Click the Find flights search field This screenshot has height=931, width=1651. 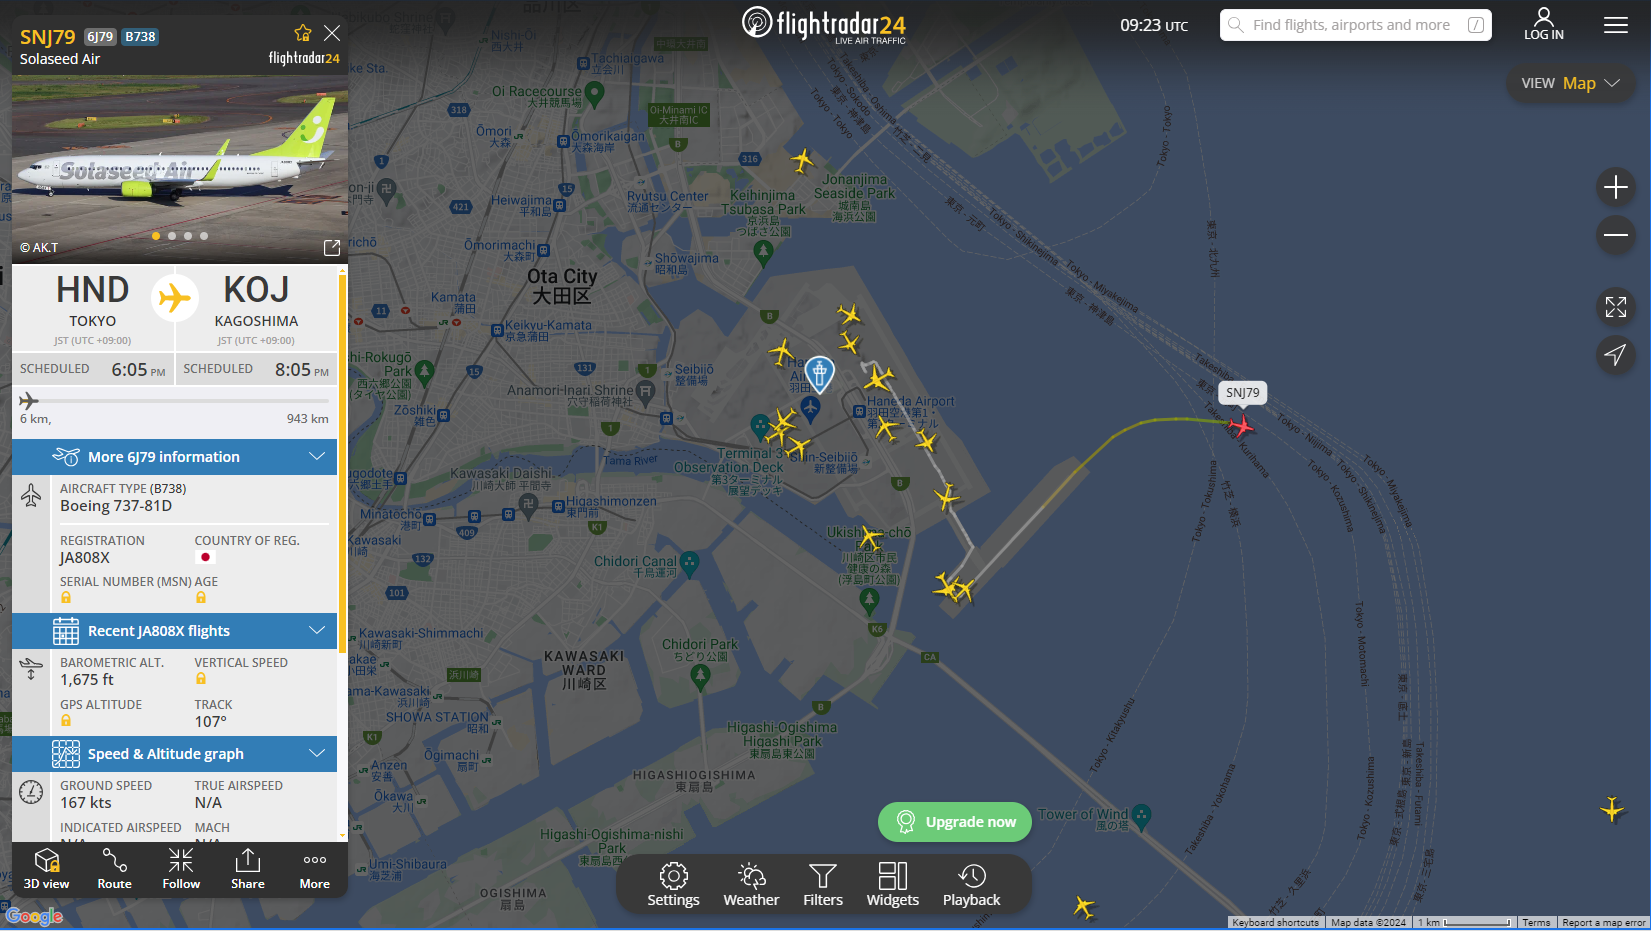(x=1355, y=25)
